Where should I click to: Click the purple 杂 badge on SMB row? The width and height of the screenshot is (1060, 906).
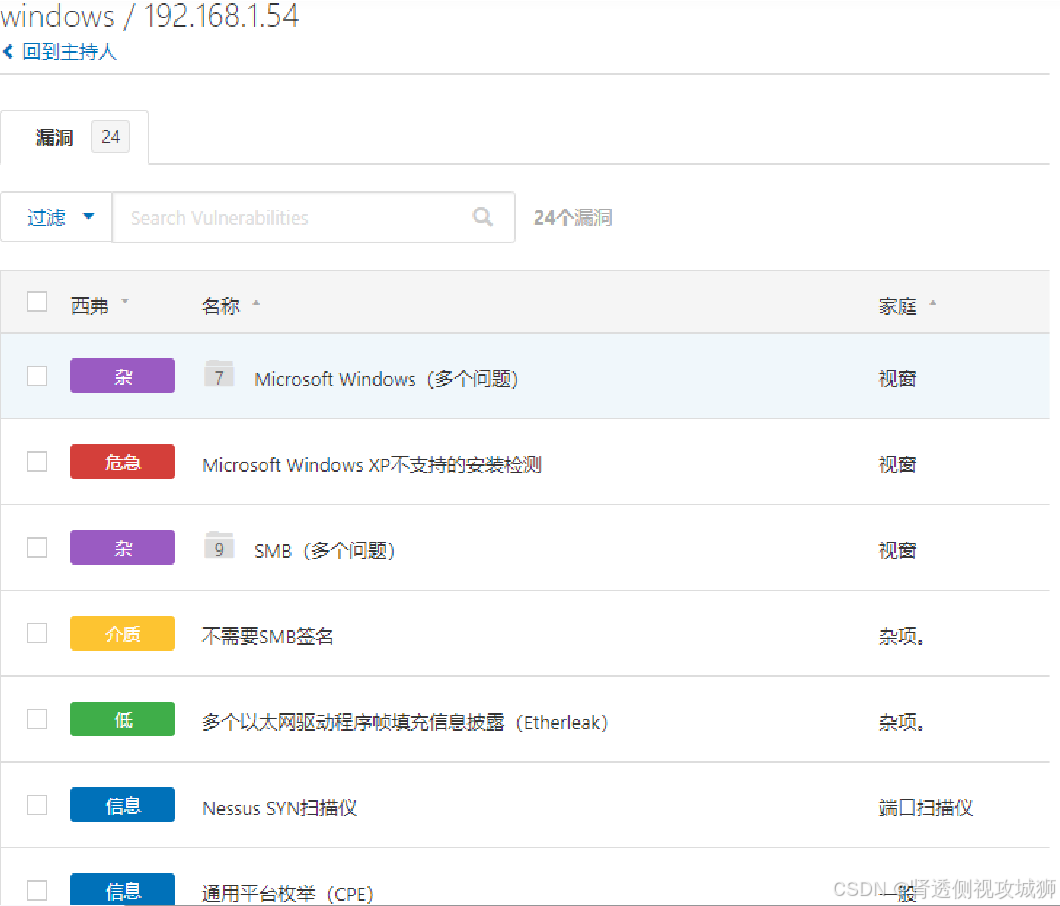(122, 547)
